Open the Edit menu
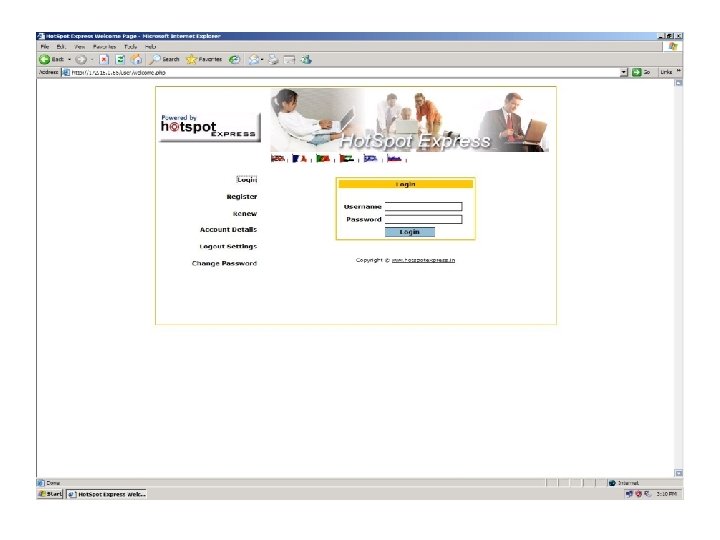 coord(61,46)
